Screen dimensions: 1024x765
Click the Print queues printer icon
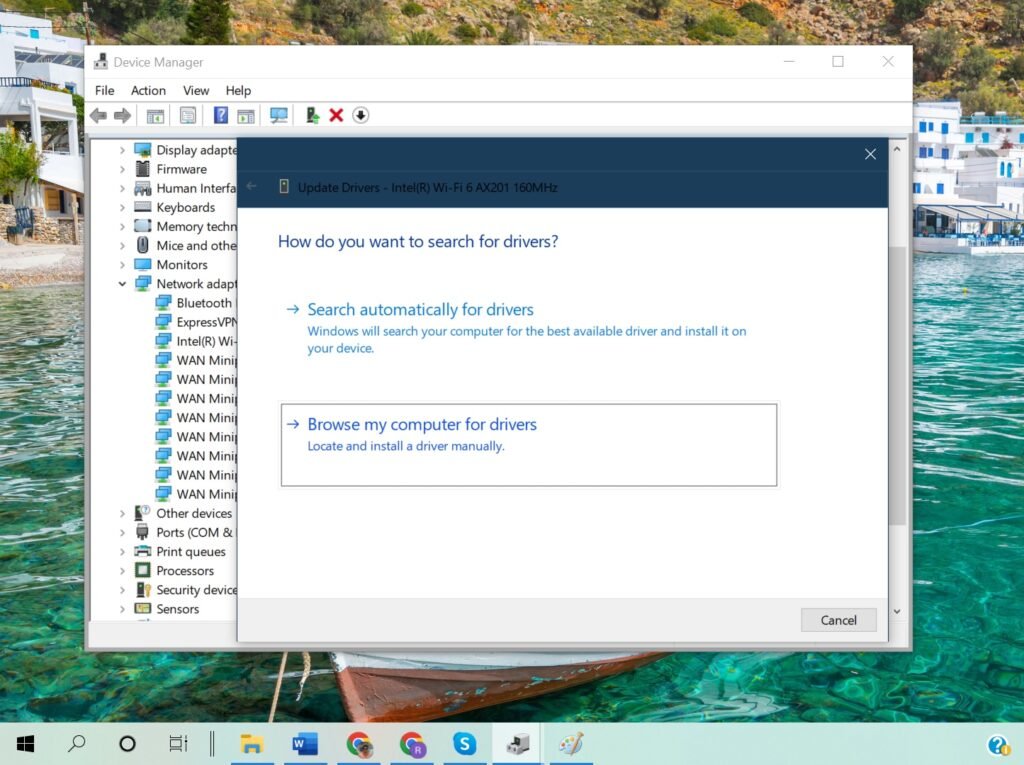tap(142, 551)
